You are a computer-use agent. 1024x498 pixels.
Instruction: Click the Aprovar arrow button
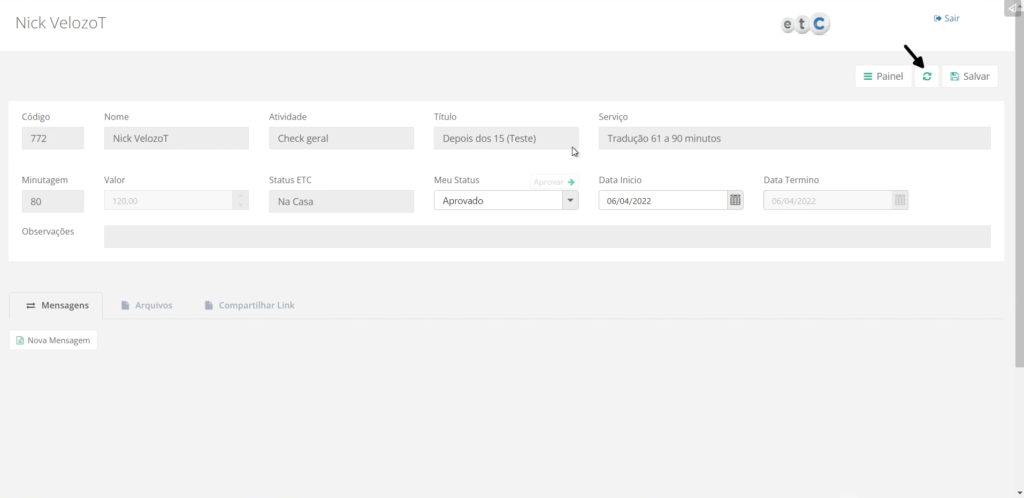[554, 182]
